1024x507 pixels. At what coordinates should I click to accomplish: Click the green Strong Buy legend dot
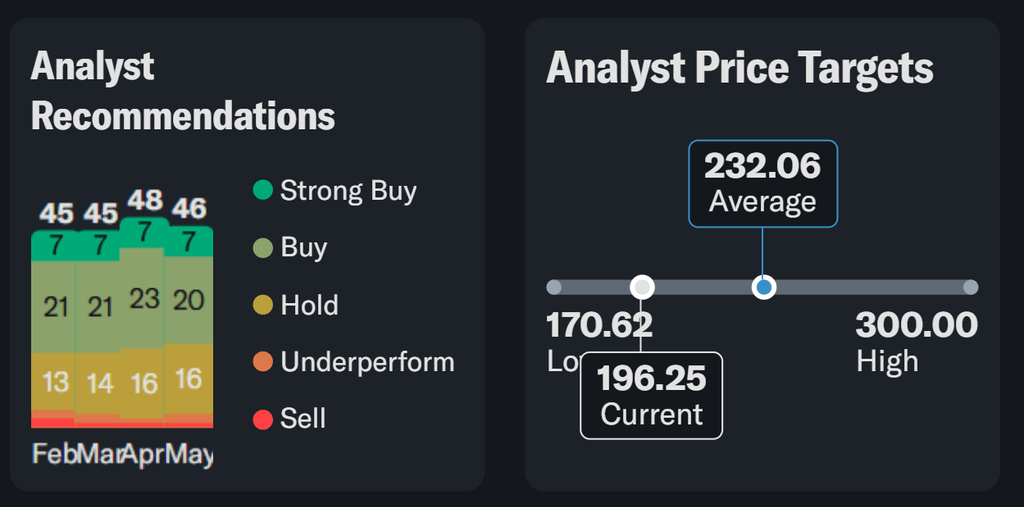pyautogui.click(x=263, y=190)
